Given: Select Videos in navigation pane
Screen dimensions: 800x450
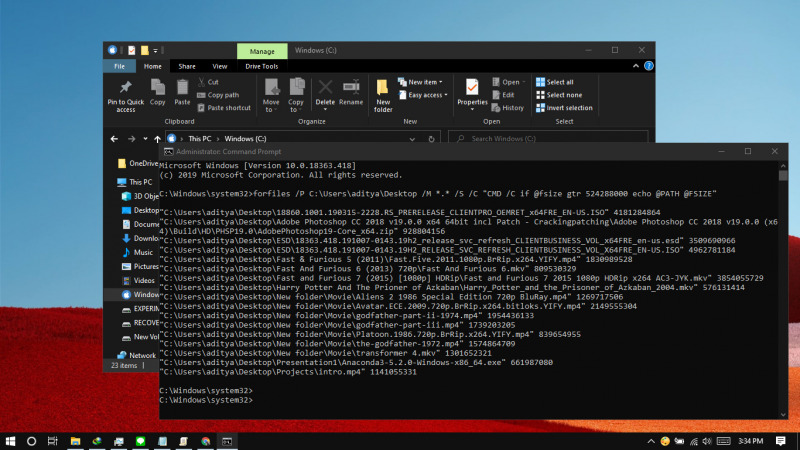Looking at the screenshot, I should [x=139, y=281].
